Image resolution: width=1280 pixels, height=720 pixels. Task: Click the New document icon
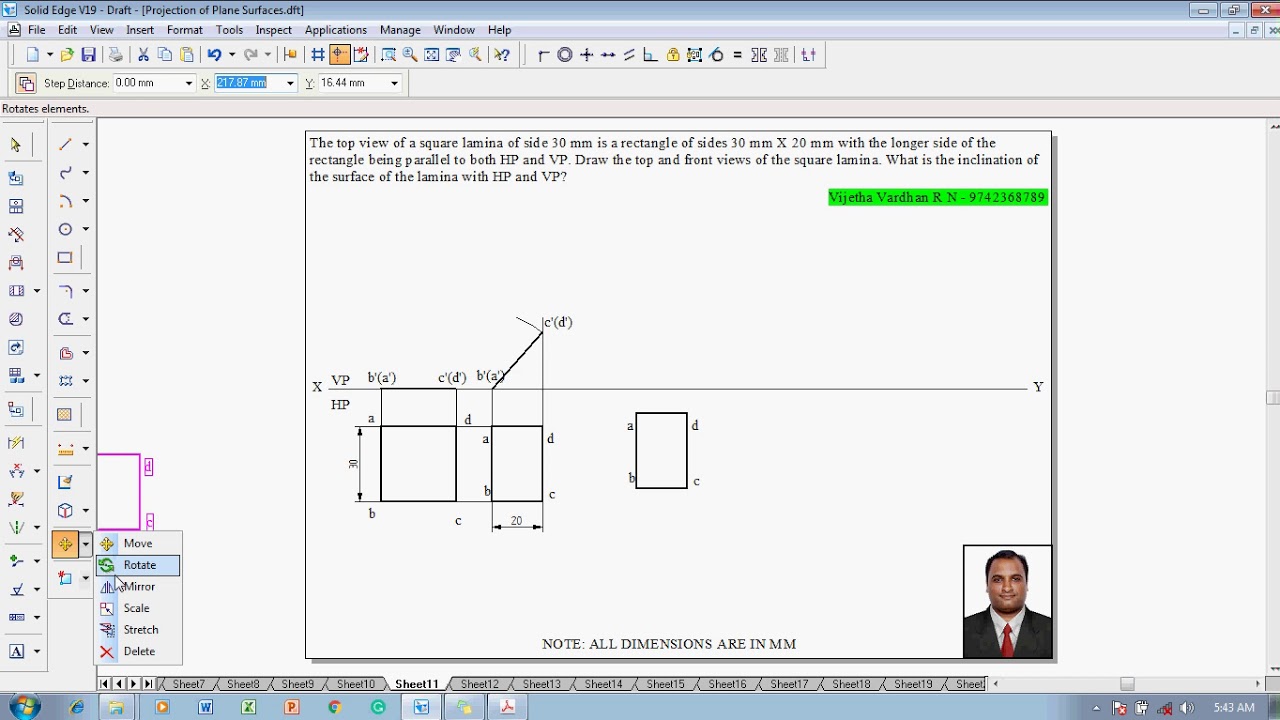(x=33, y=55)
